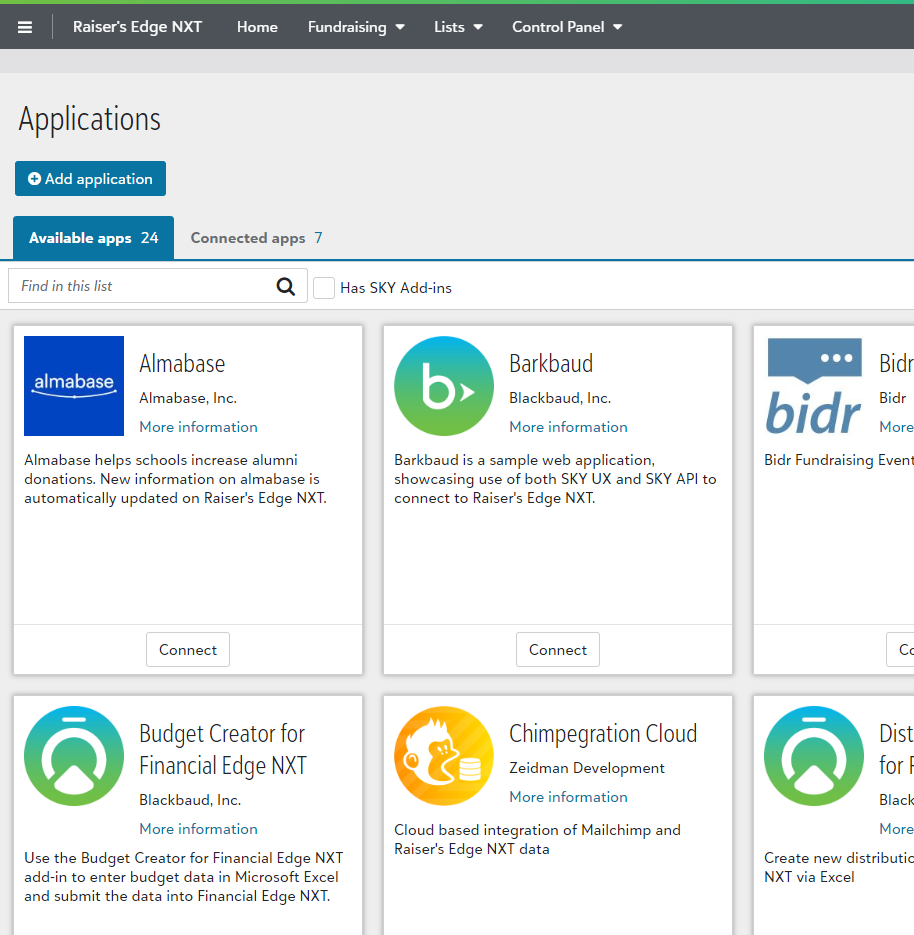
Task: Connect the Almabase application
Action: coord(188,649)
